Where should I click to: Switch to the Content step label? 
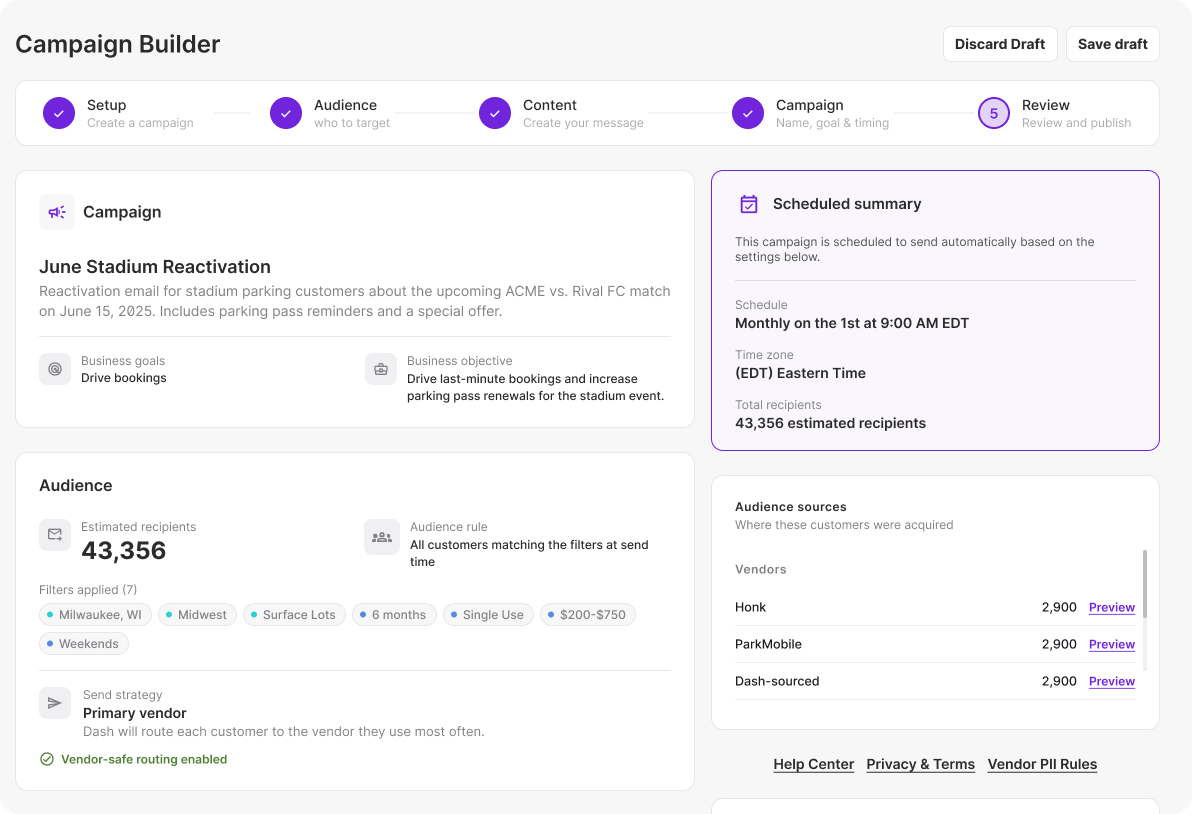click(x=550, y=105)
